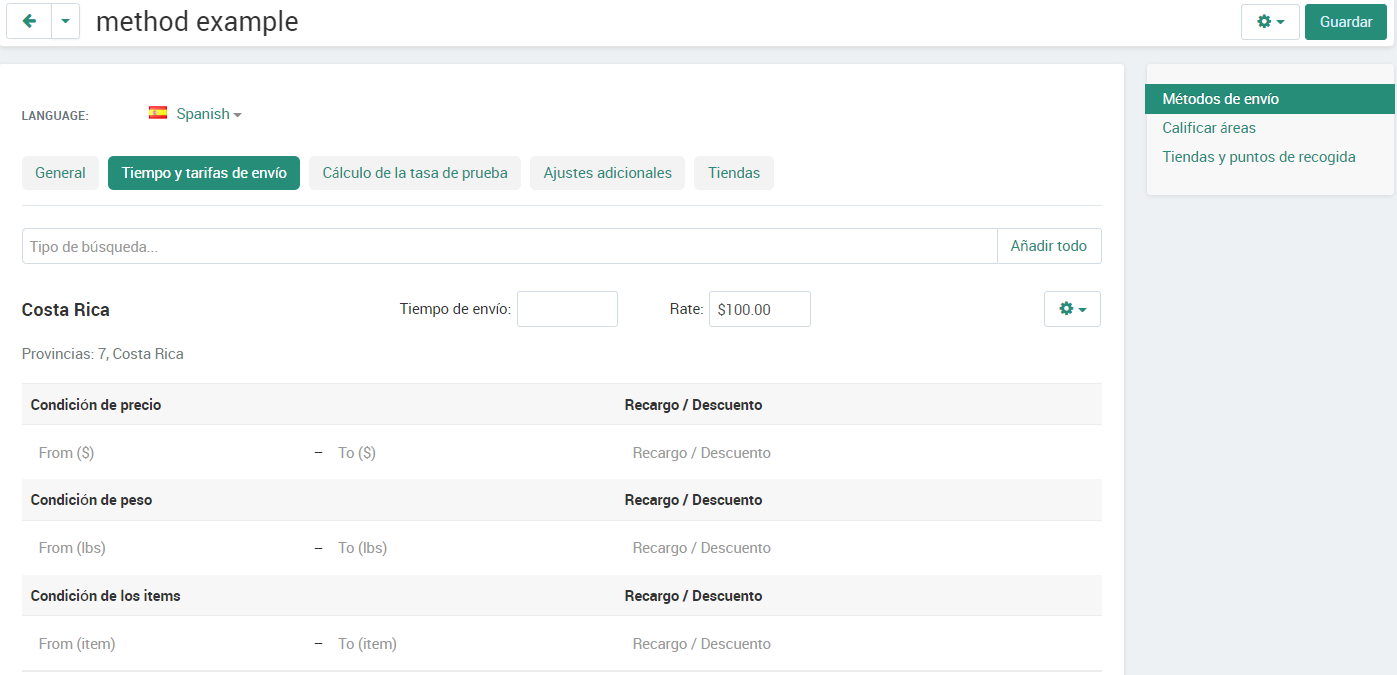The height and width of the screenshot is (675, 1397).
Task: Click the Rate field showing $100.00
Action: pyautogui.click(x=759, y=309)
